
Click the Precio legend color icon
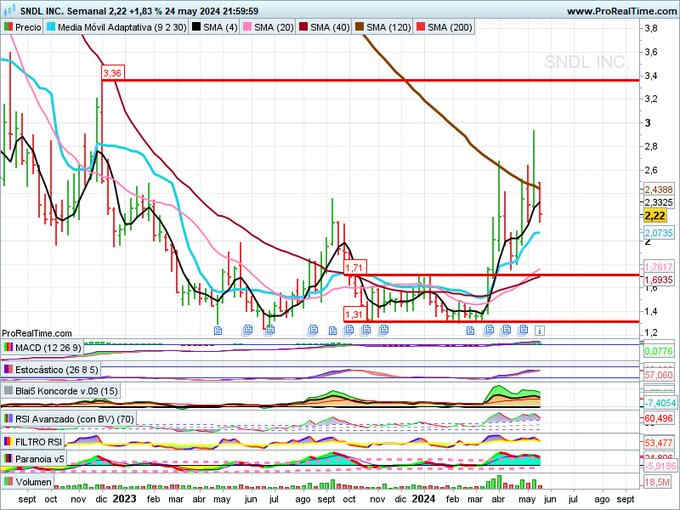[x=8, y=27]
